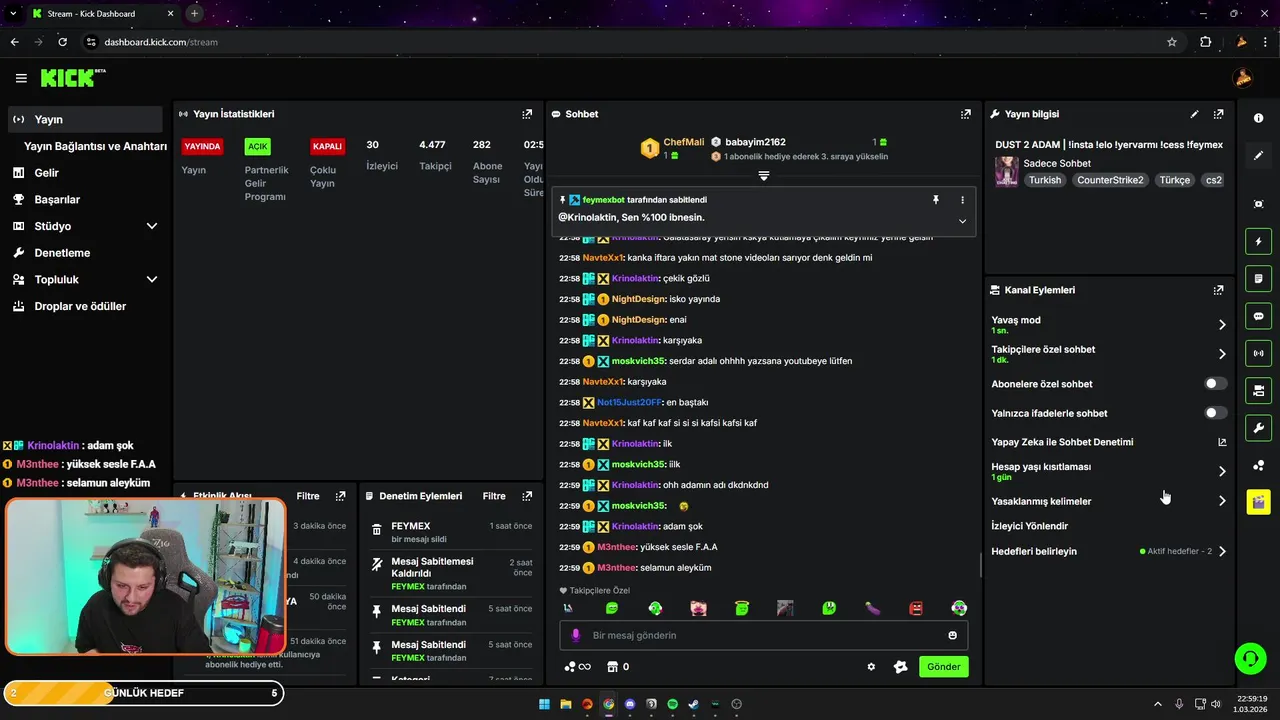Click the yellow clapperboard sidebar icon
Viewport: 1280px width, 720px height.
pyautogui.click(x=1258, y=502)
